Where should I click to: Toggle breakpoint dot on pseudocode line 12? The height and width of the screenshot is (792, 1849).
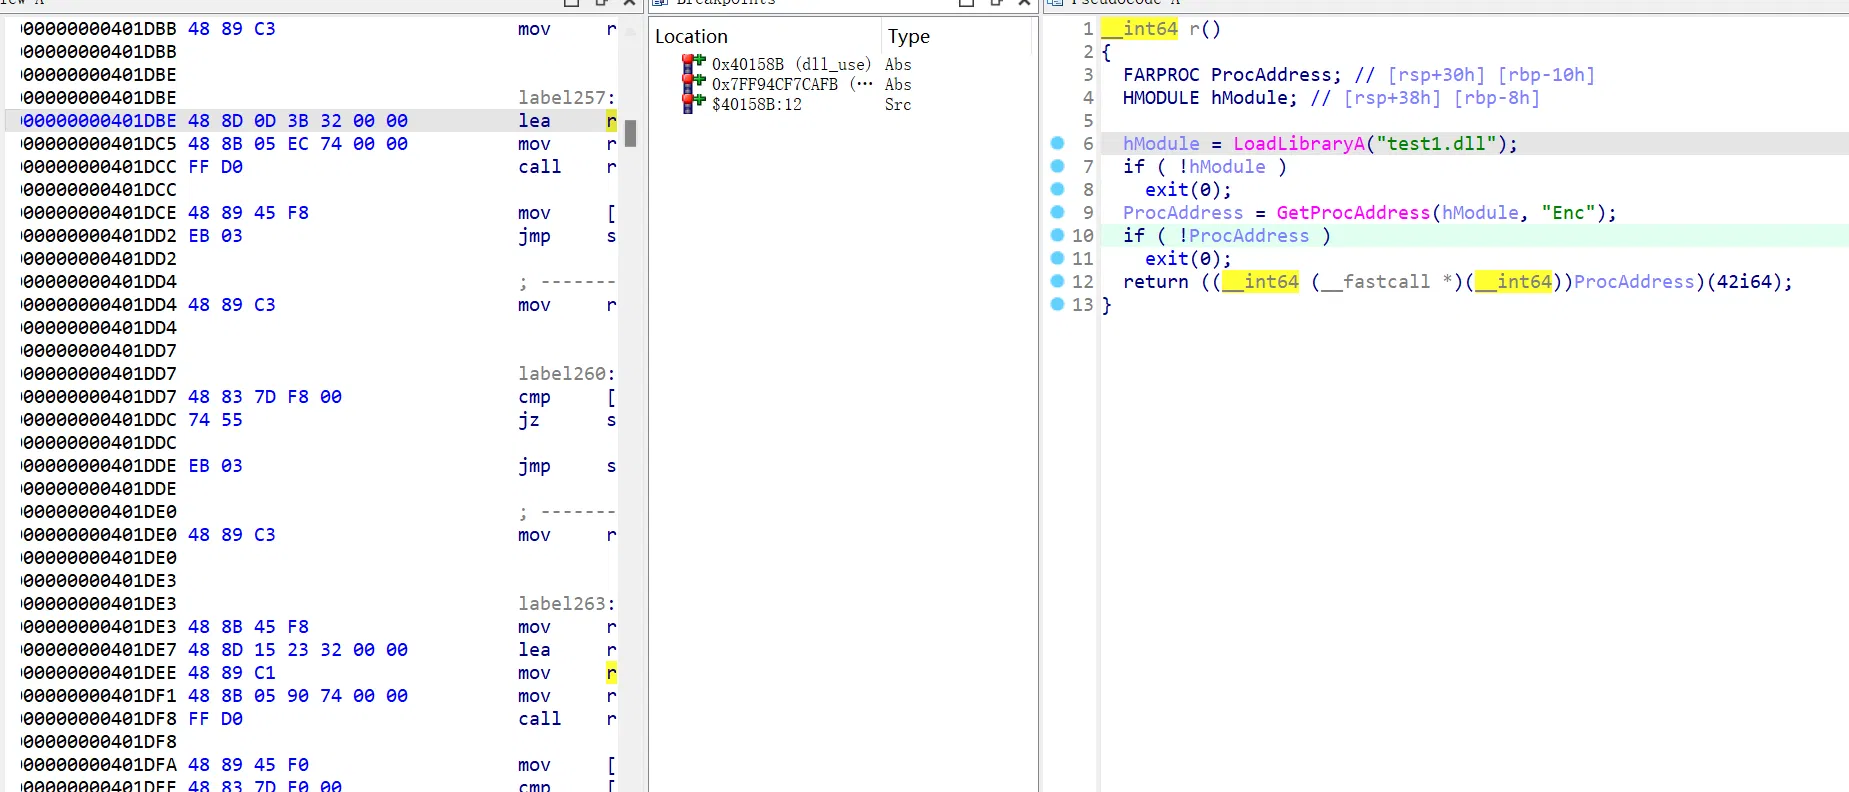(1057, 281)
